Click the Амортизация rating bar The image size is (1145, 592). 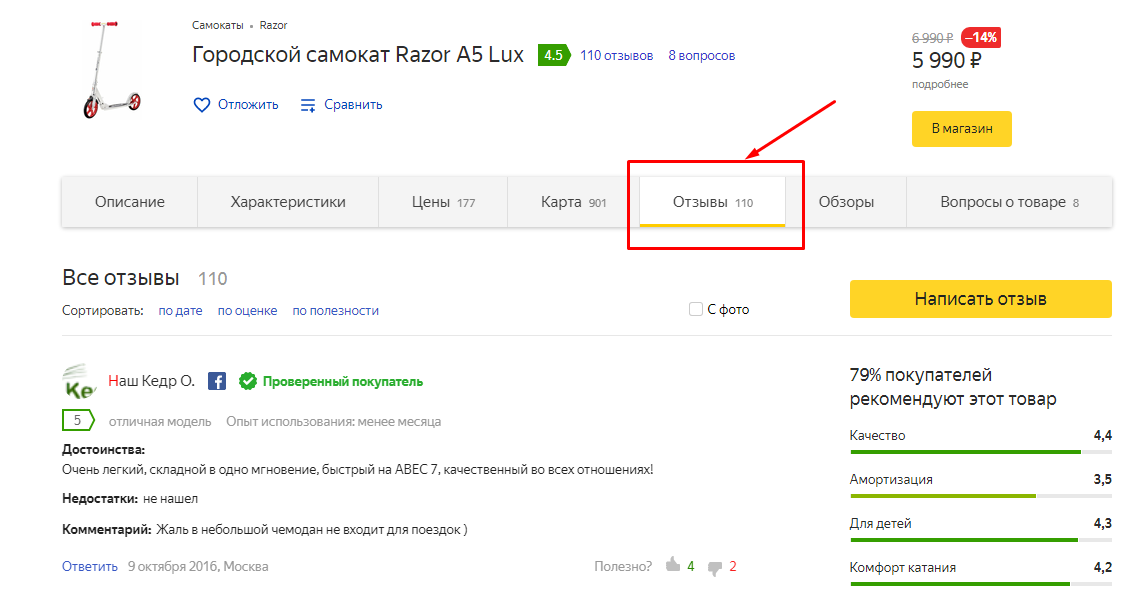point(981,496)
